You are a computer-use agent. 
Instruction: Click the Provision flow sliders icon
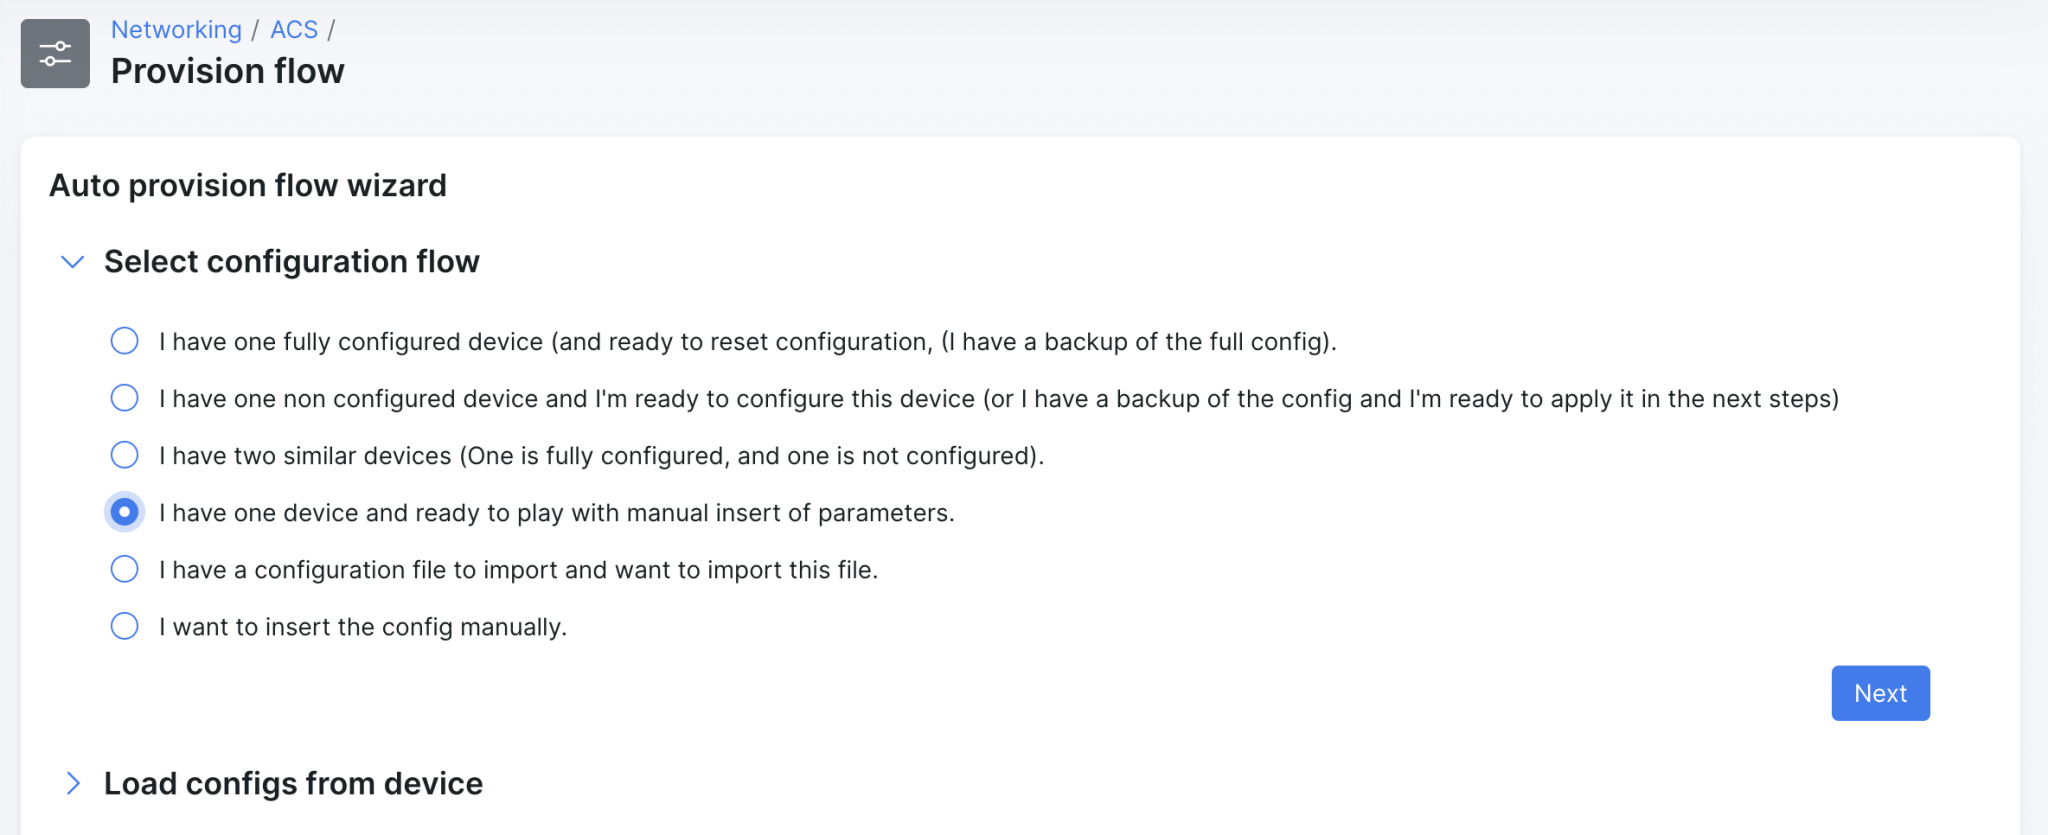click(x=55, y=52)
